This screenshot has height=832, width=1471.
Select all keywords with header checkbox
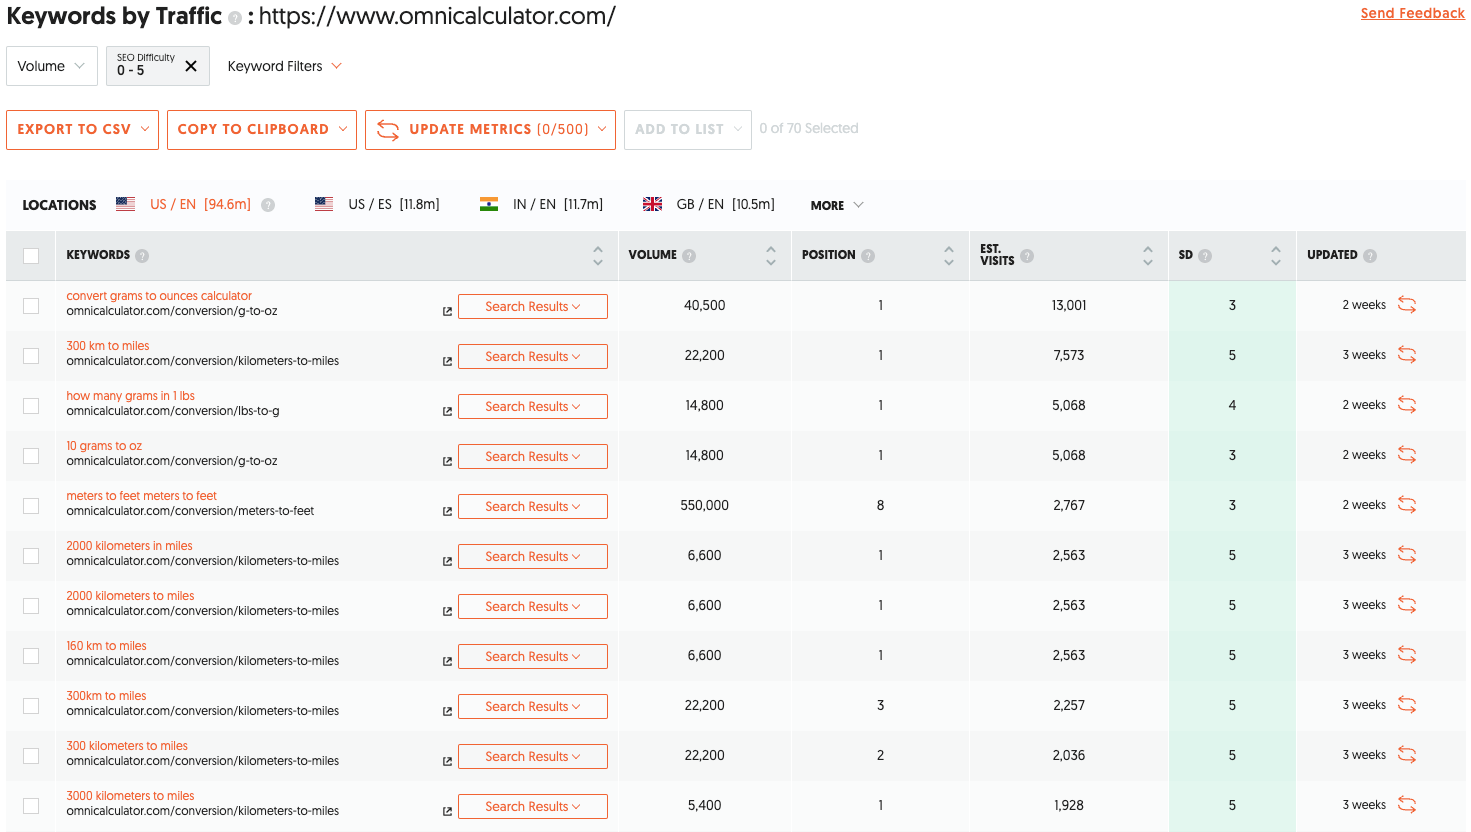pos(31,256)
